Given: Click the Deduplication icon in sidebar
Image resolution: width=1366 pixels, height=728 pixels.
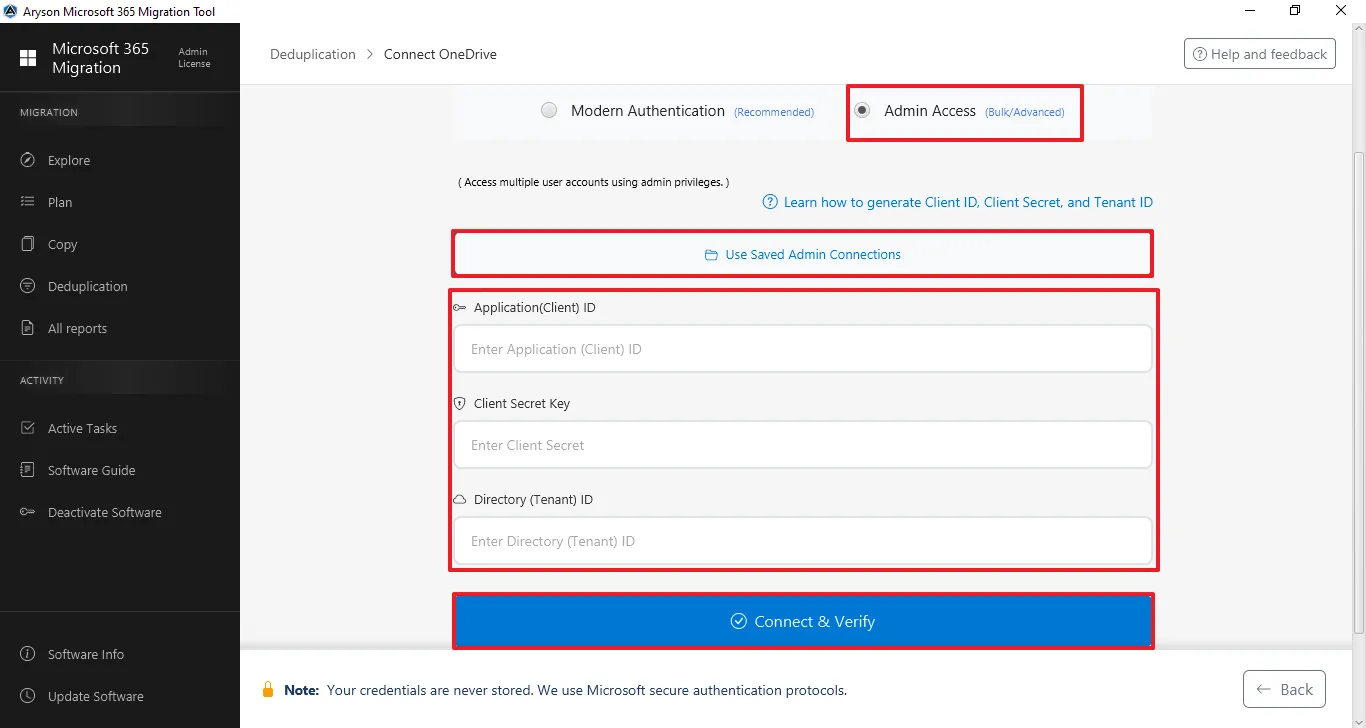Looking at the screenshot, I should pyautogui.click(x=28, y=286).
